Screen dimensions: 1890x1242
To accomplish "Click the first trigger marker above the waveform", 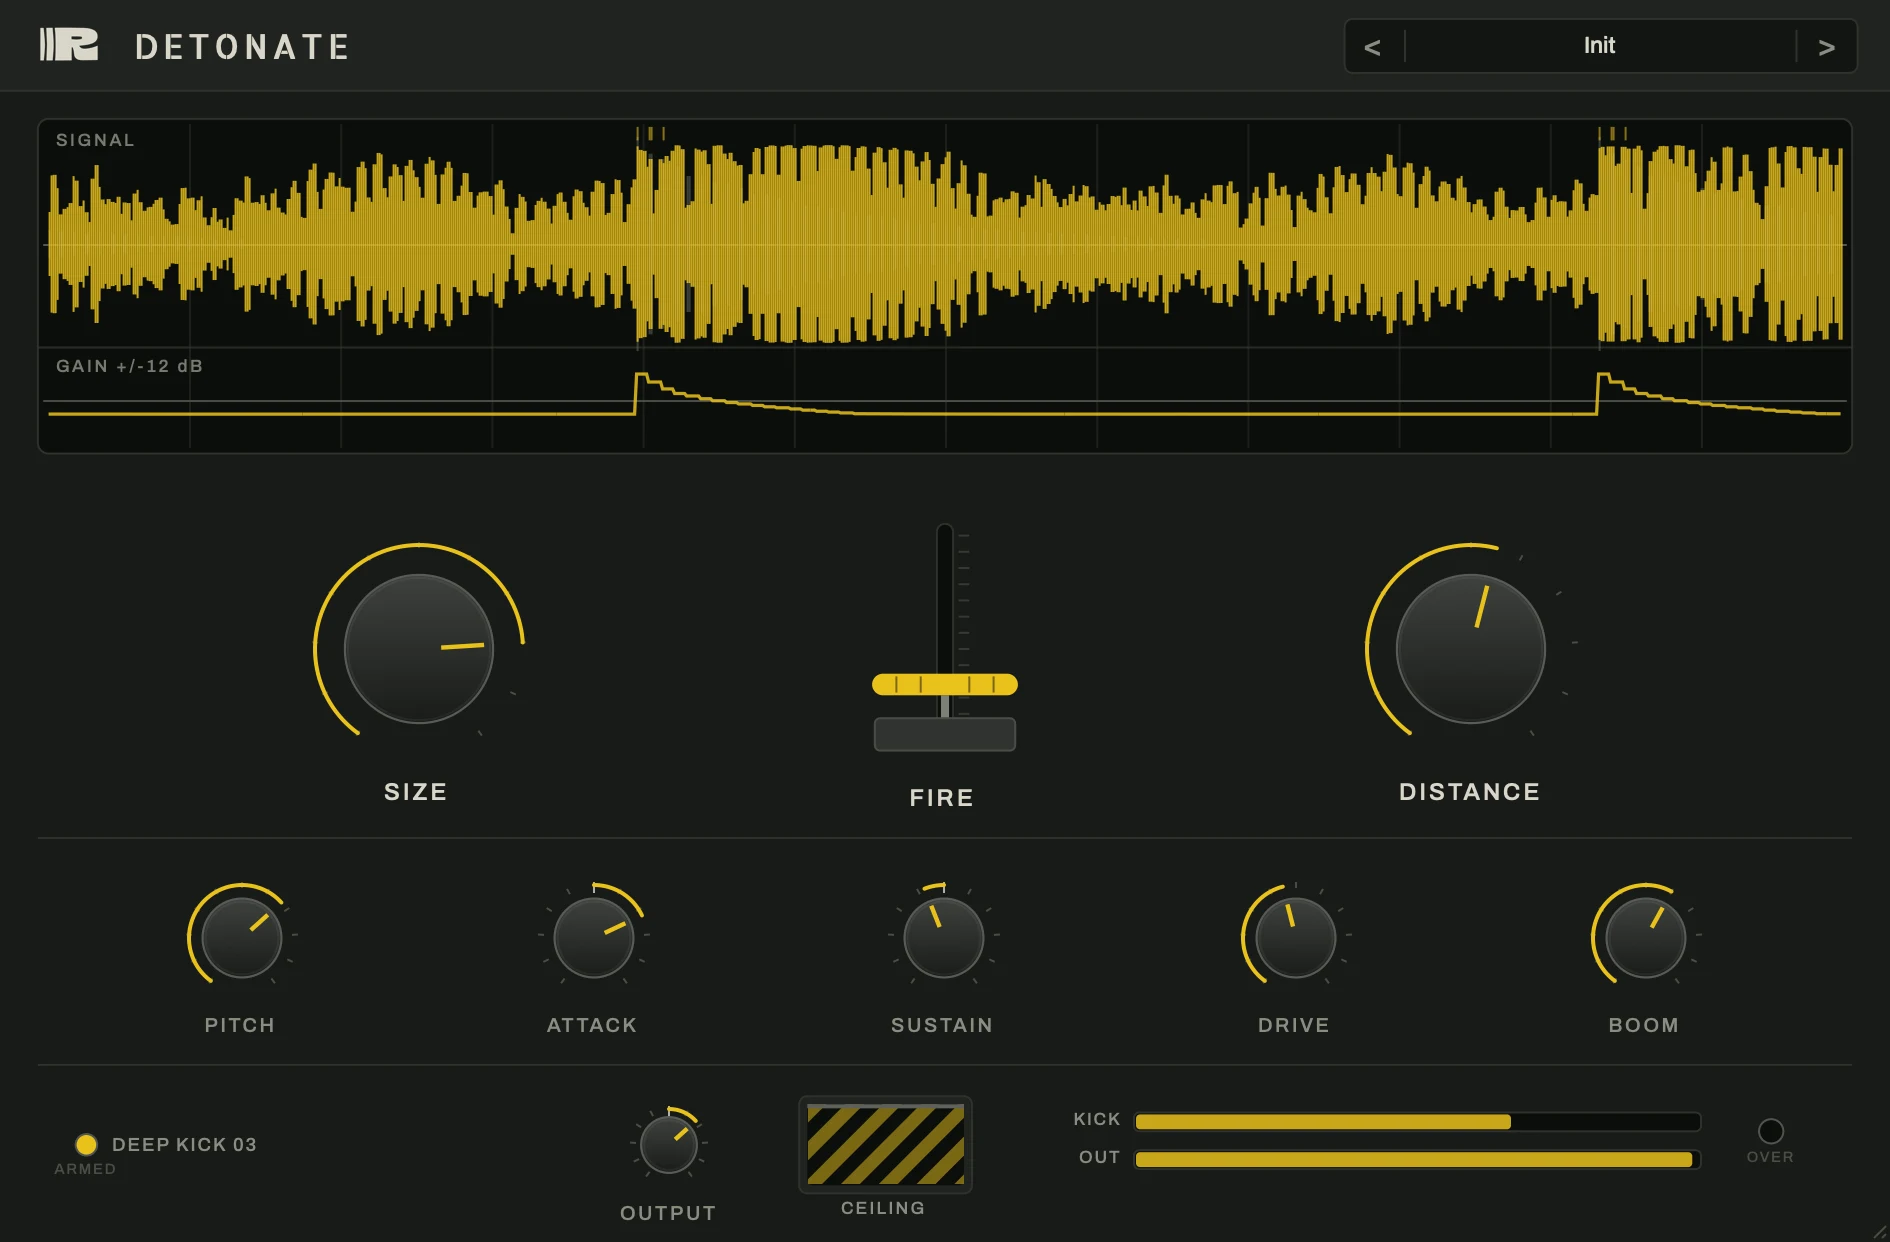I will 650,133.
